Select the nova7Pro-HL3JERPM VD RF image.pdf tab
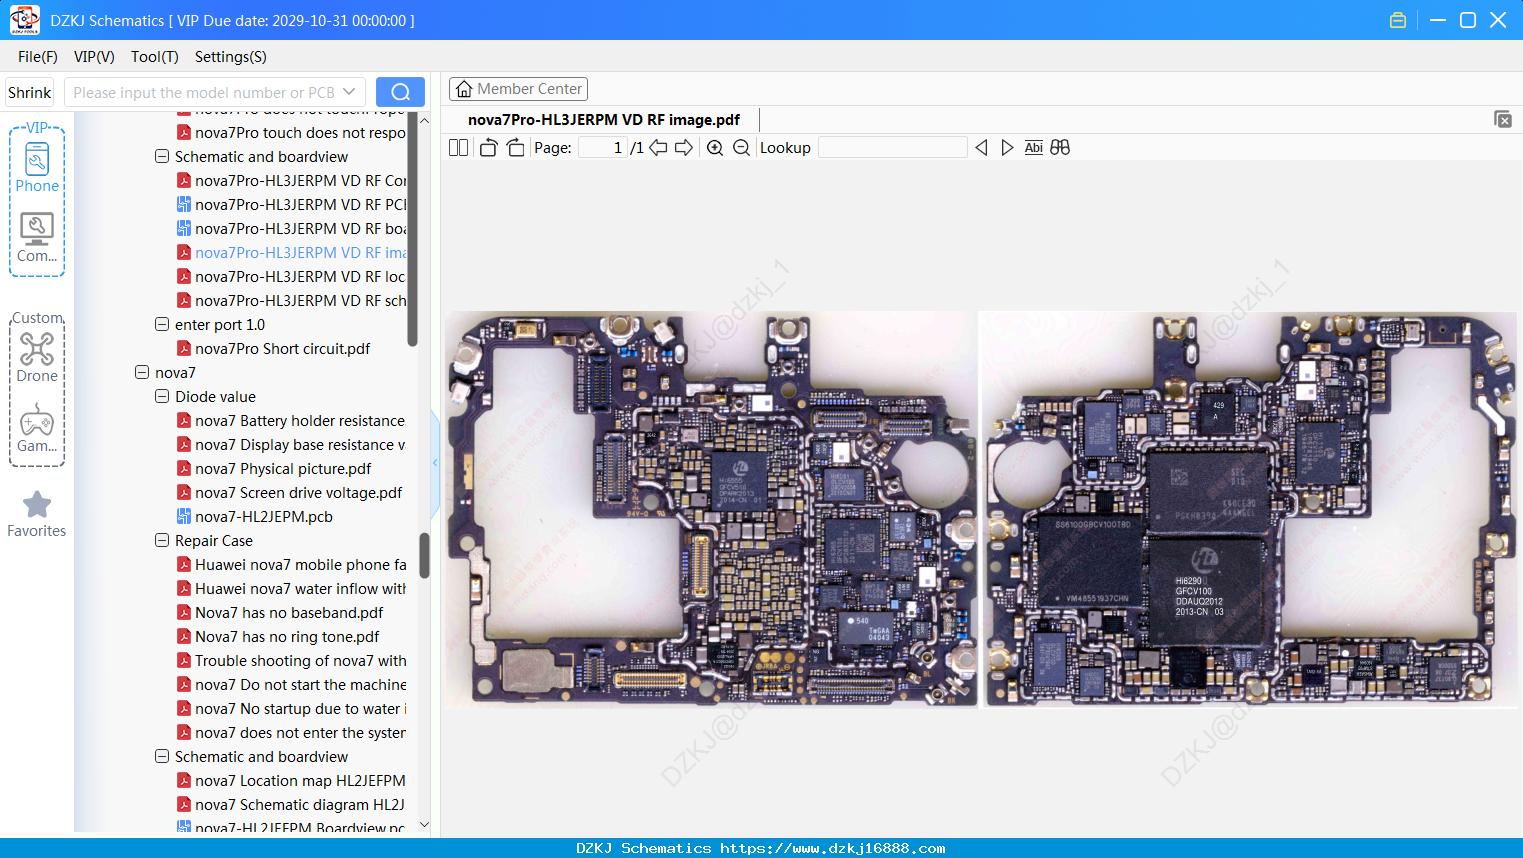 [604, 120]
